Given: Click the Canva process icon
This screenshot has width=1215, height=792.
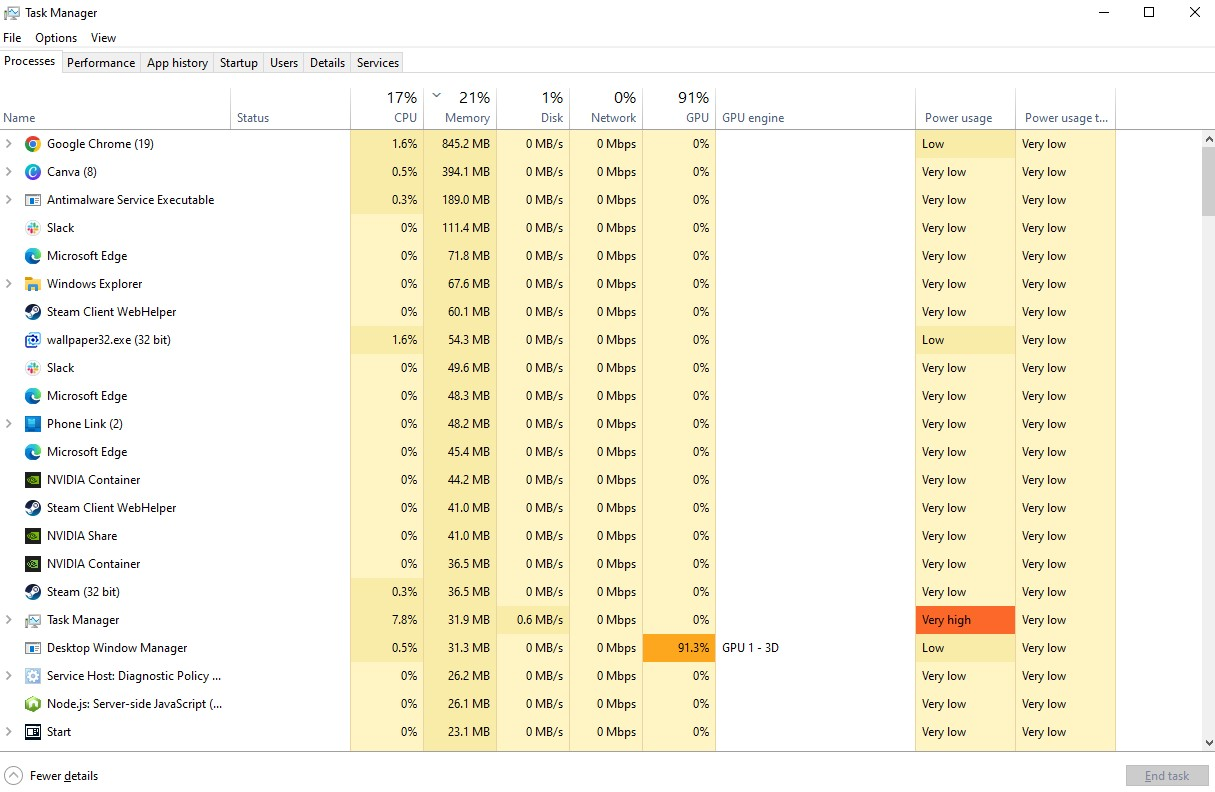Looking at the screenshot, I should tap(32, 172).
